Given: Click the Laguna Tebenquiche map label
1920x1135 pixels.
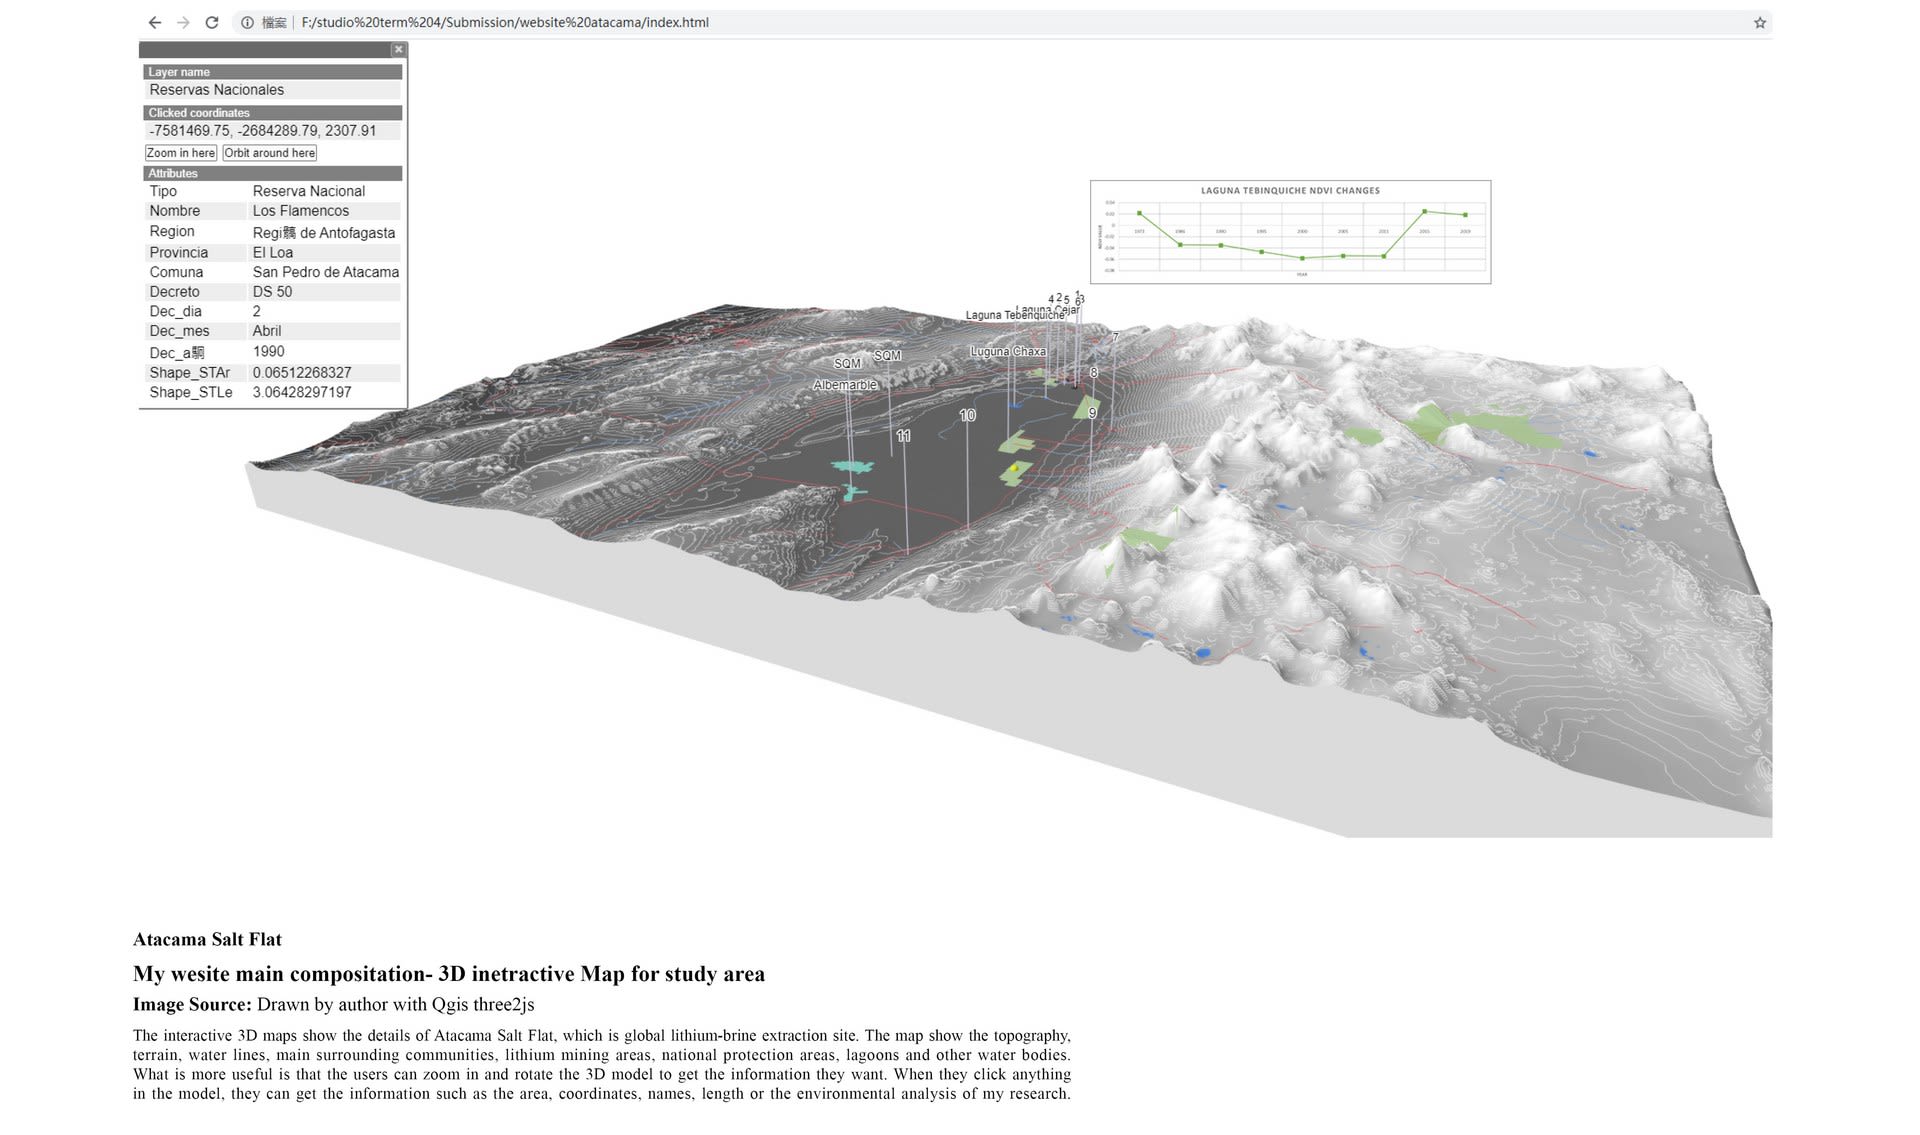Looking at the screenshot, I should (x=1015, y=315).
